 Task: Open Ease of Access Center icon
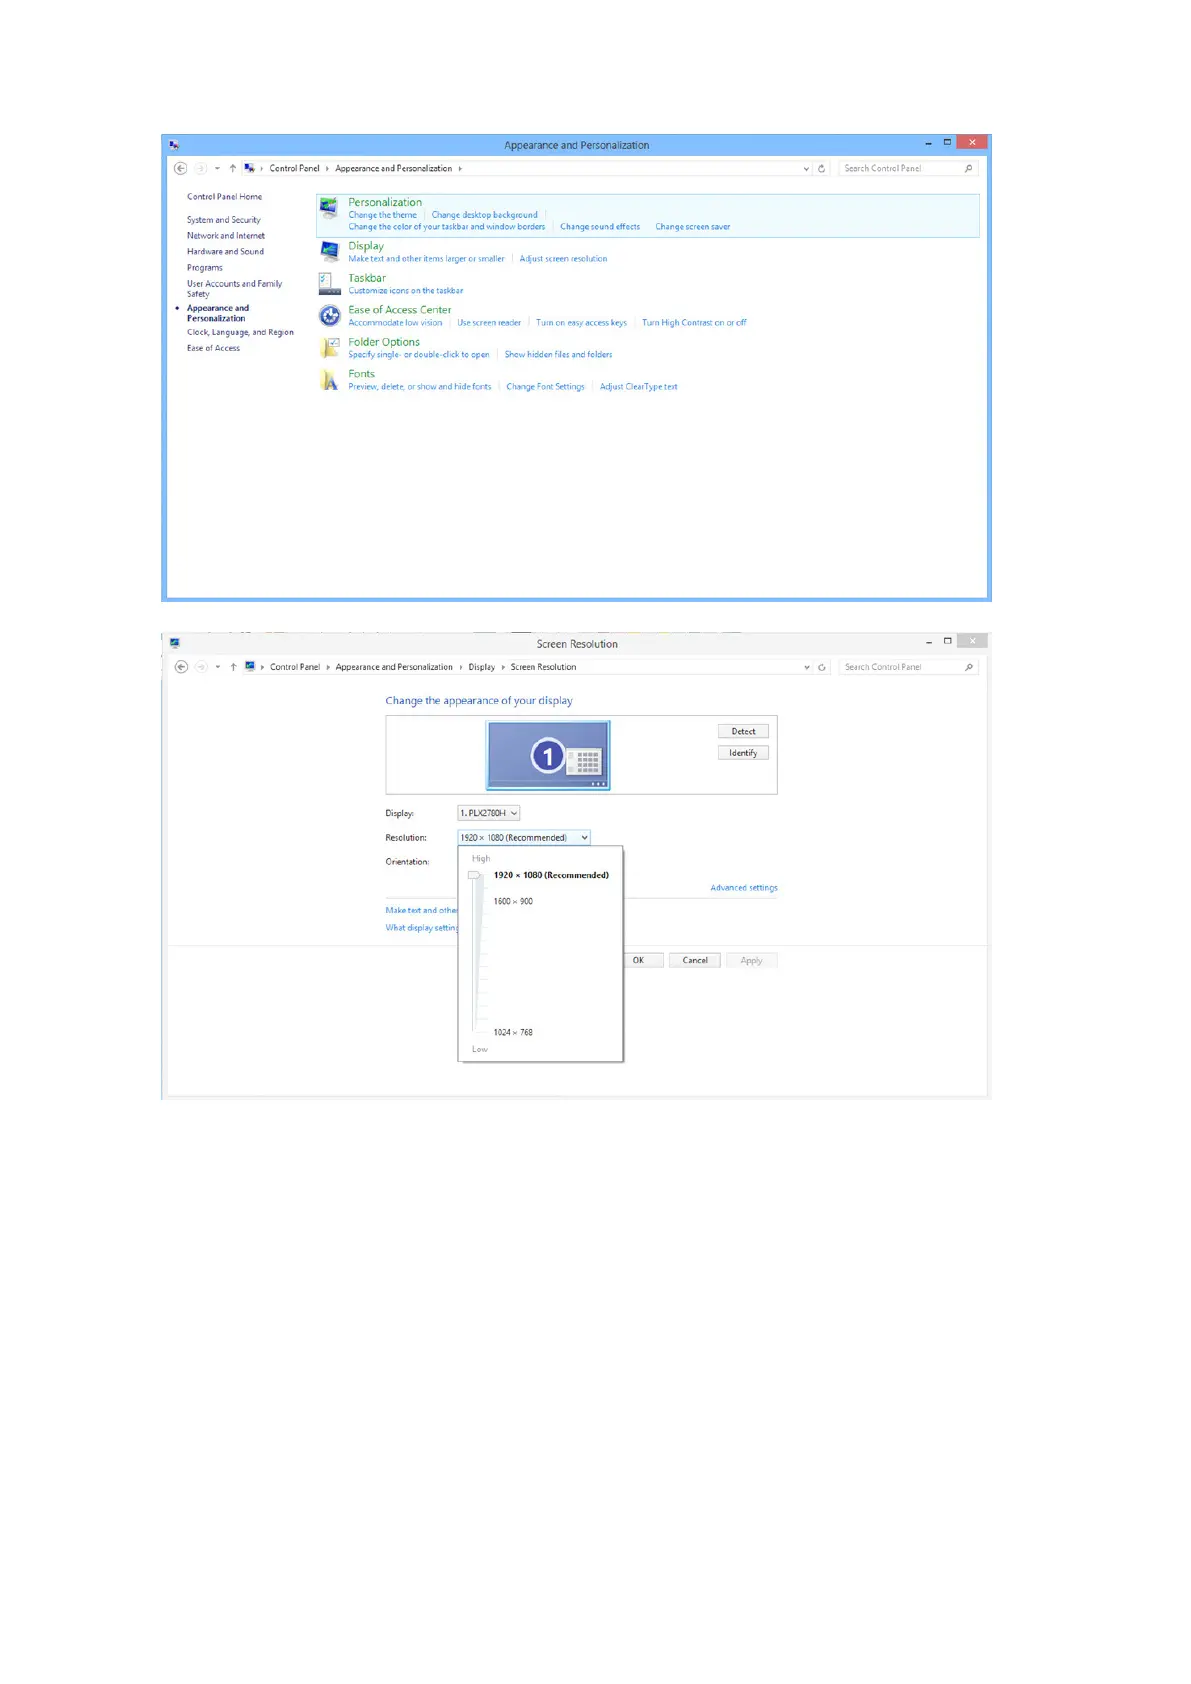(x=329, y=316)
